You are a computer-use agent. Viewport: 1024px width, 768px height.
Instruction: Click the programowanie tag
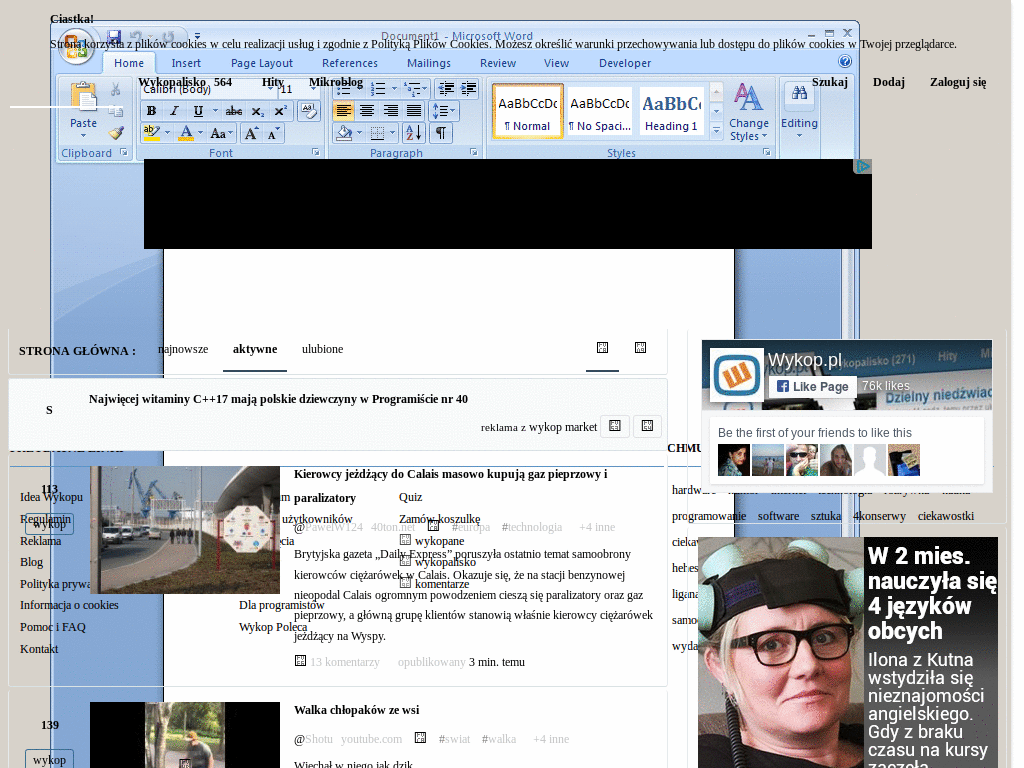pos(709,516)
